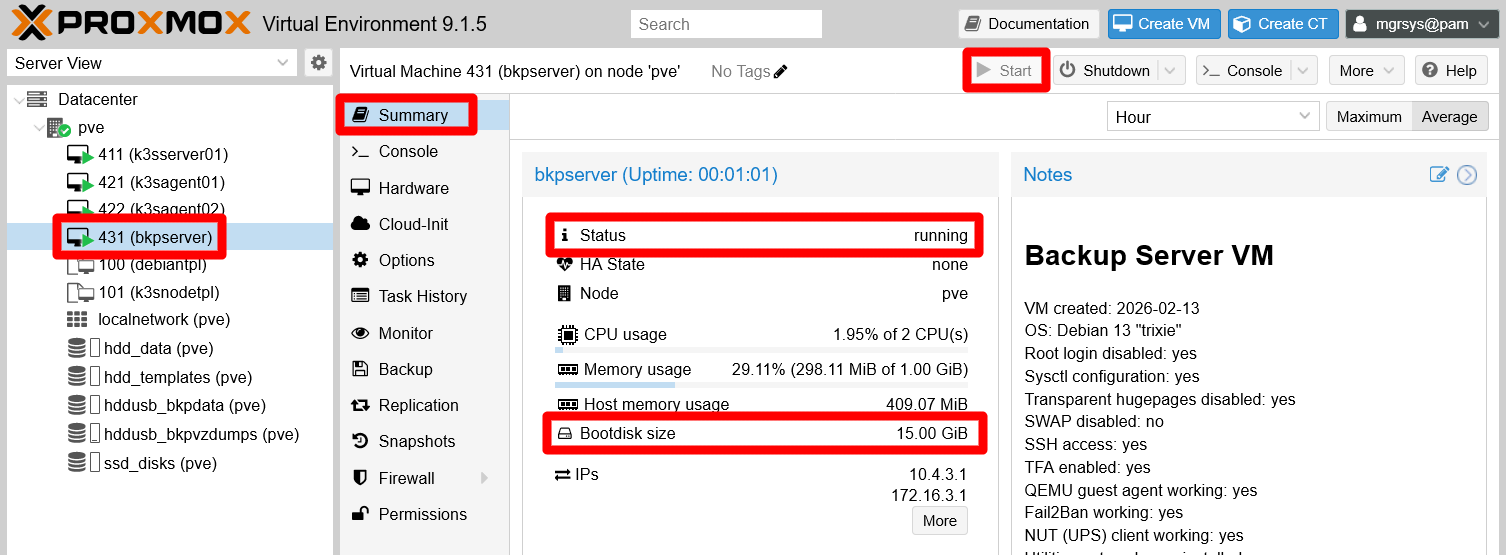Open the Backup section
This screenshot has height=555, width=1506.
[424, 369]
